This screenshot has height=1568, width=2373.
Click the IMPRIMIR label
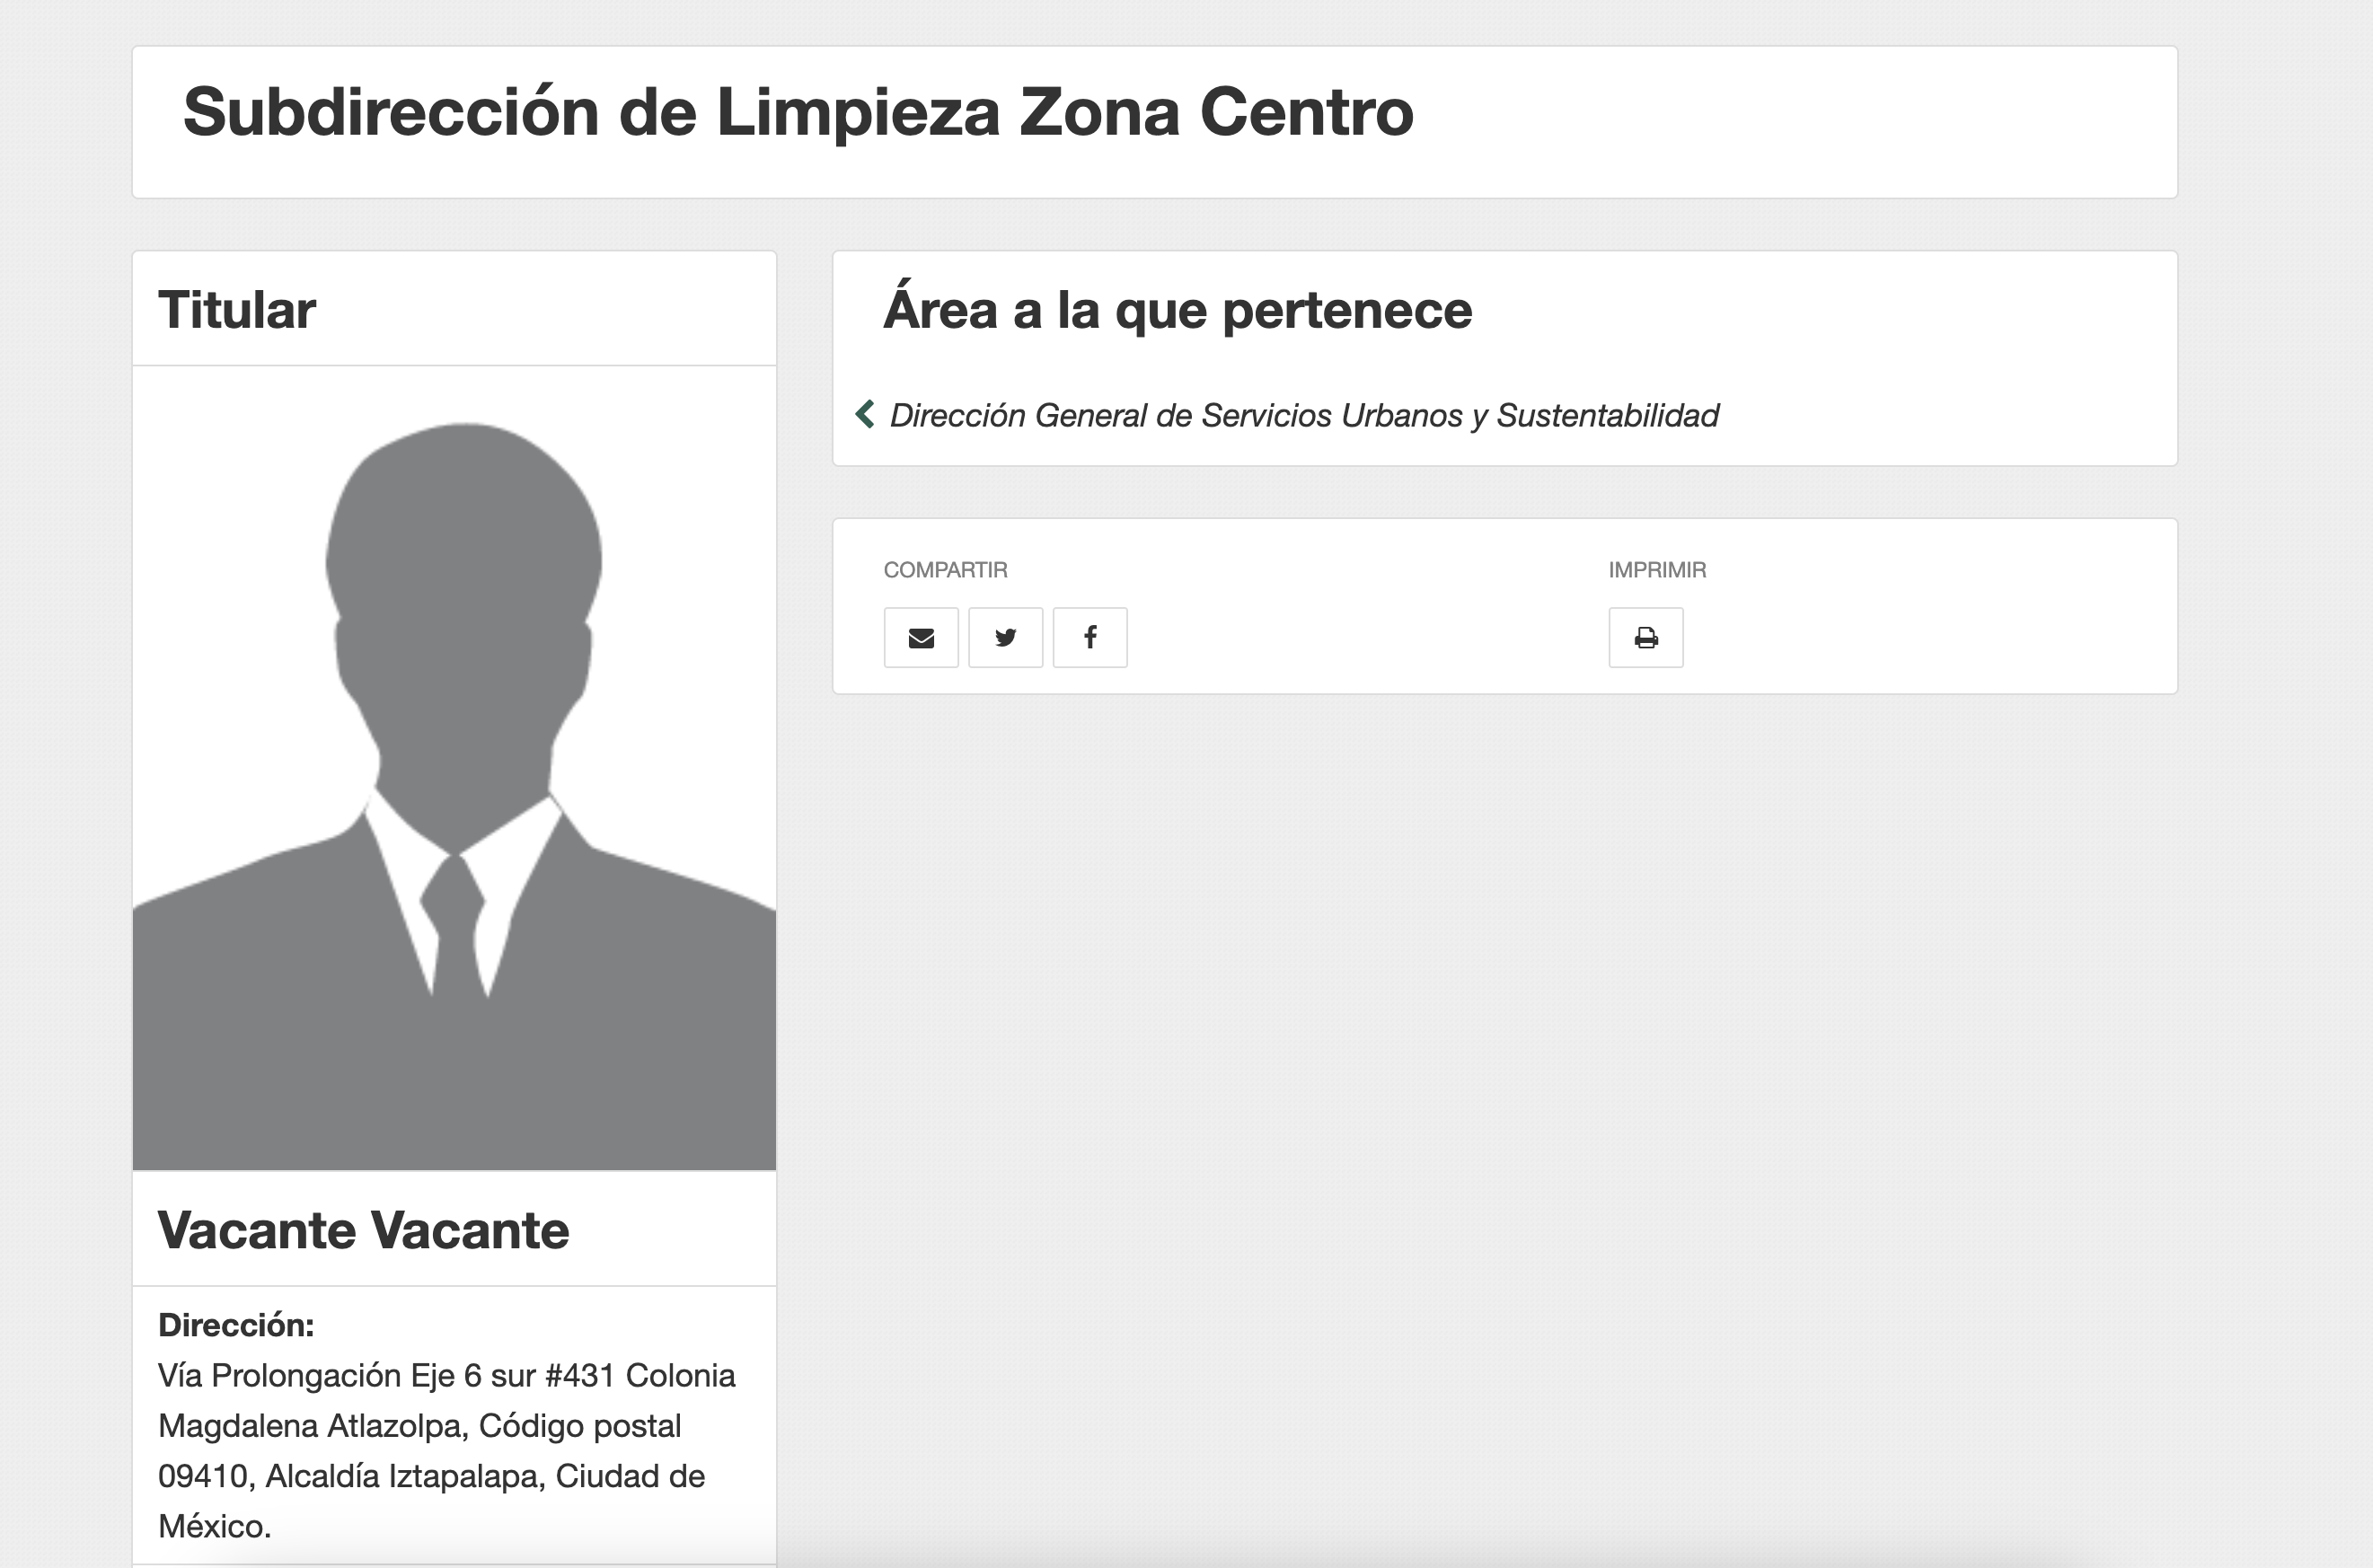[x=1656, y=570]
